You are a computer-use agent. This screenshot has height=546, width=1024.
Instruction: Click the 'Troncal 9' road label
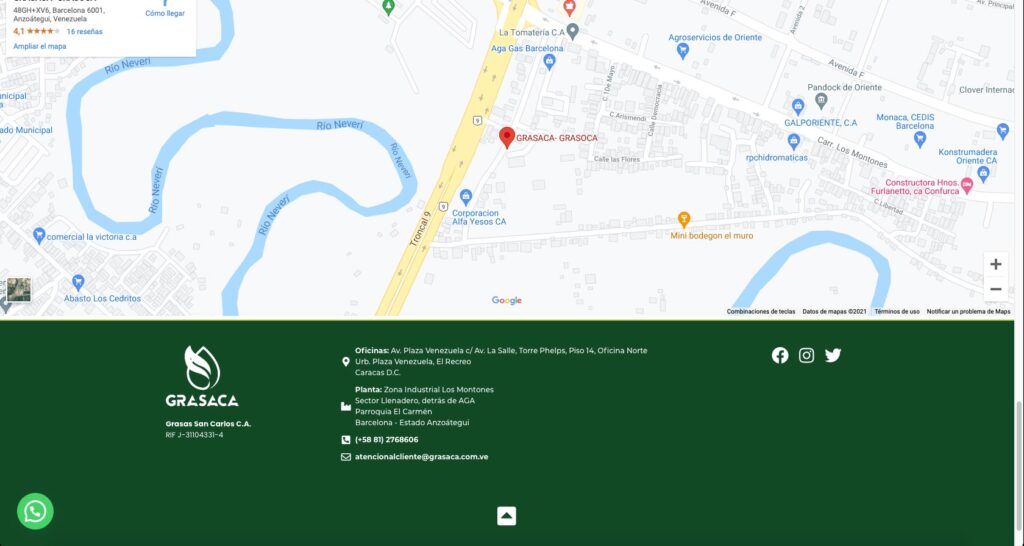(420, 229)
